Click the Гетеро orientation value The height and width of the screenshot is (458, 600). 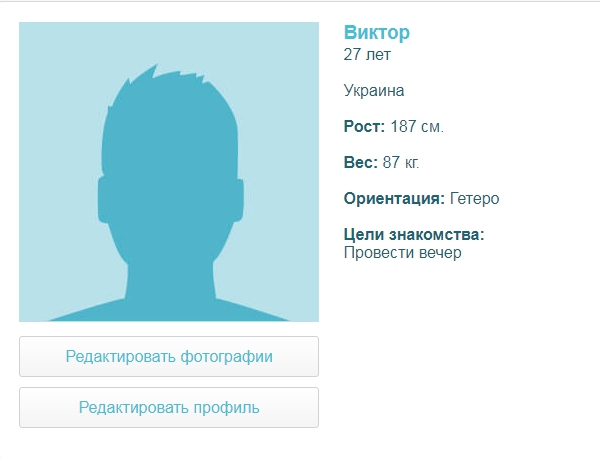474,199
